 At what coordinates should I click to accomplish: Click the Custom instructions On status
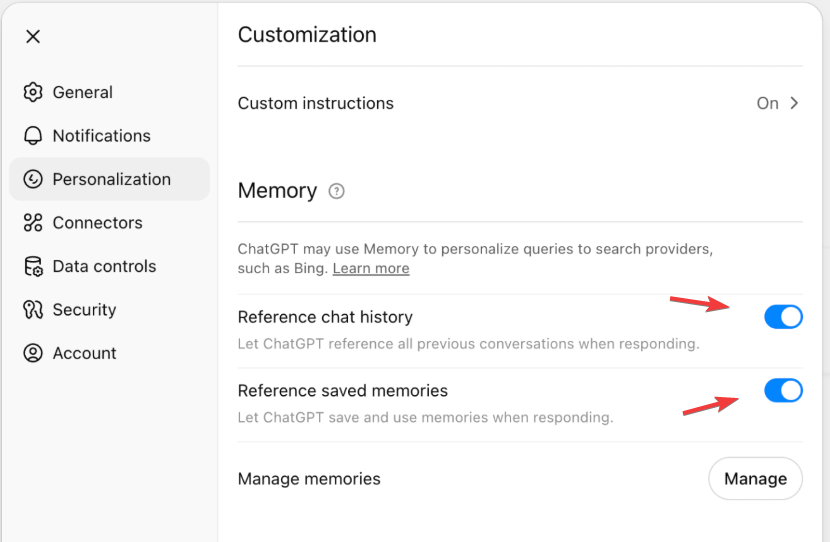point(767,103)
